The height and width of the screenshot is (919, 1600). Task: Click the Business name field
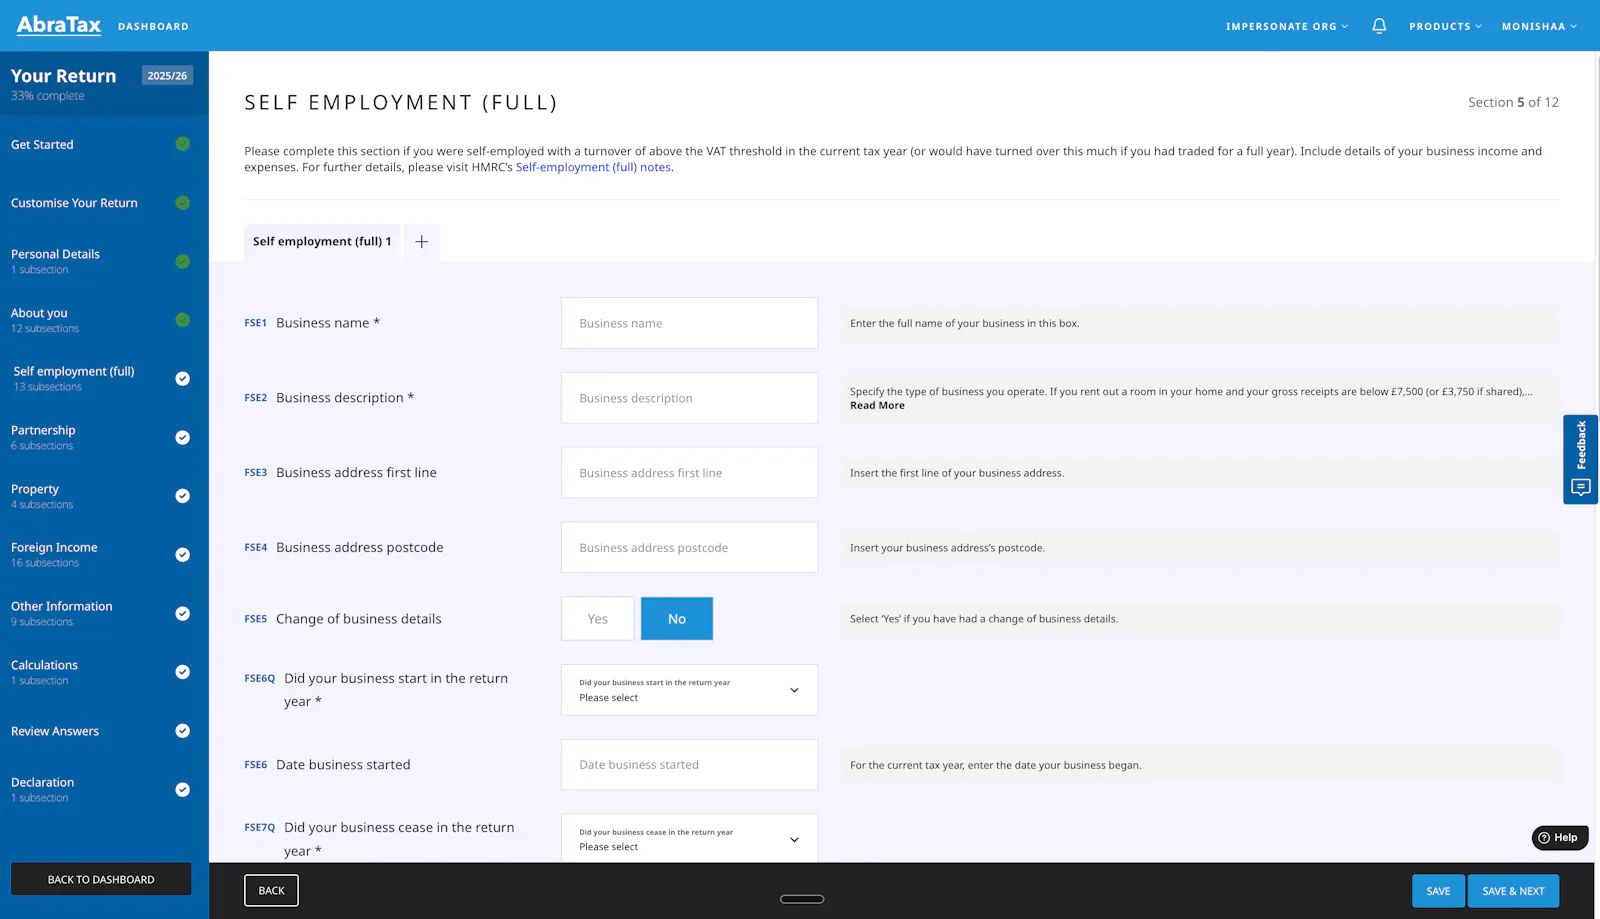point(689,323)
